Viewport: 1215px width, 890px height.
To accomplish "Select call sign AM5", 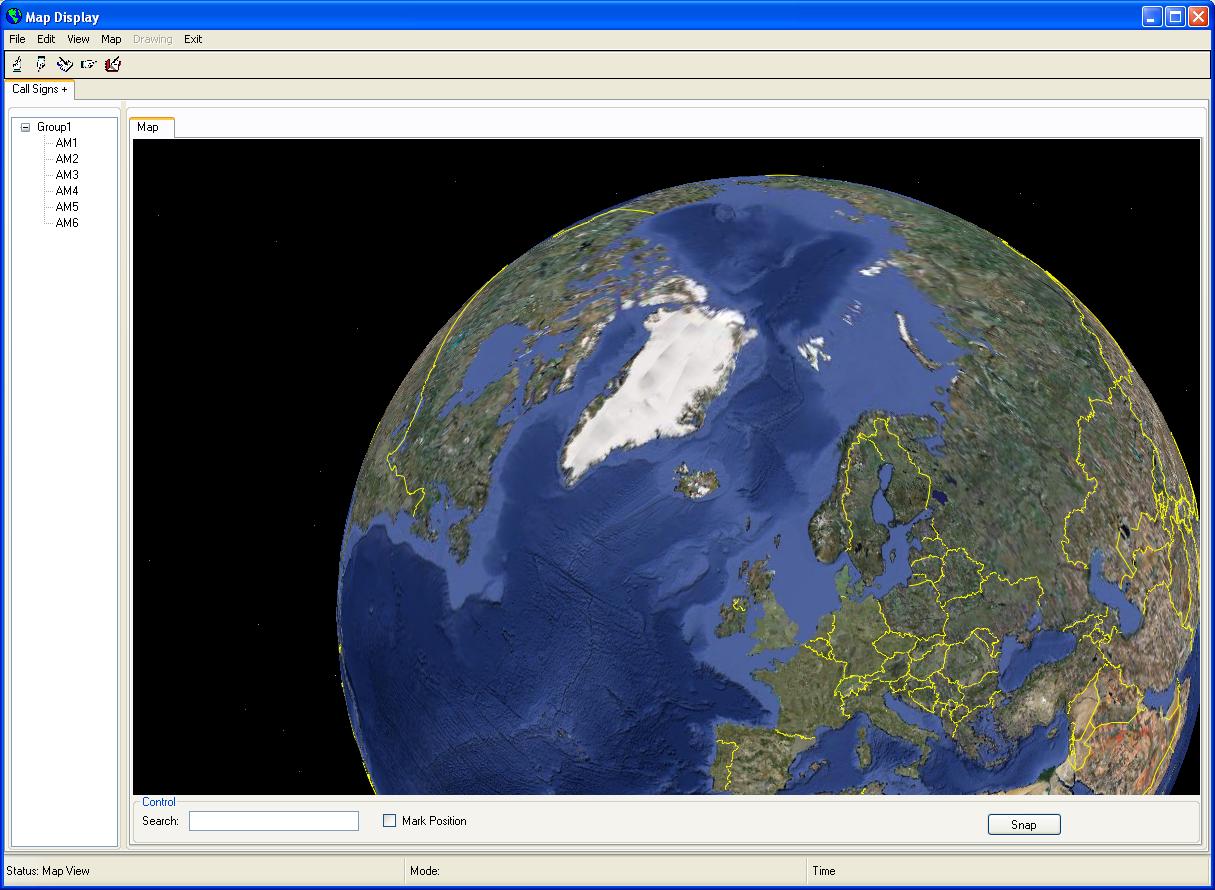I will [x=67, y=207].
